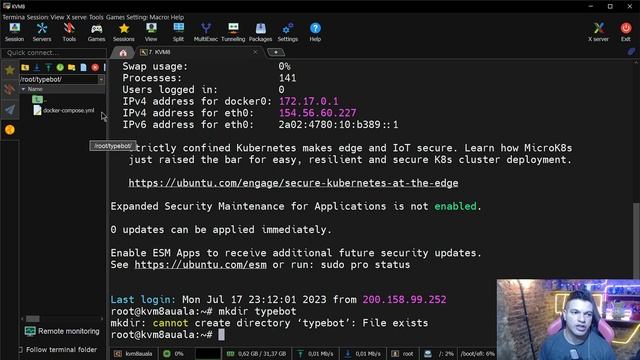Viewport: 640px width, 360px height.
Task: Click the 154.56.60.227 IPv4 address text
Action: tap(318, 113)
